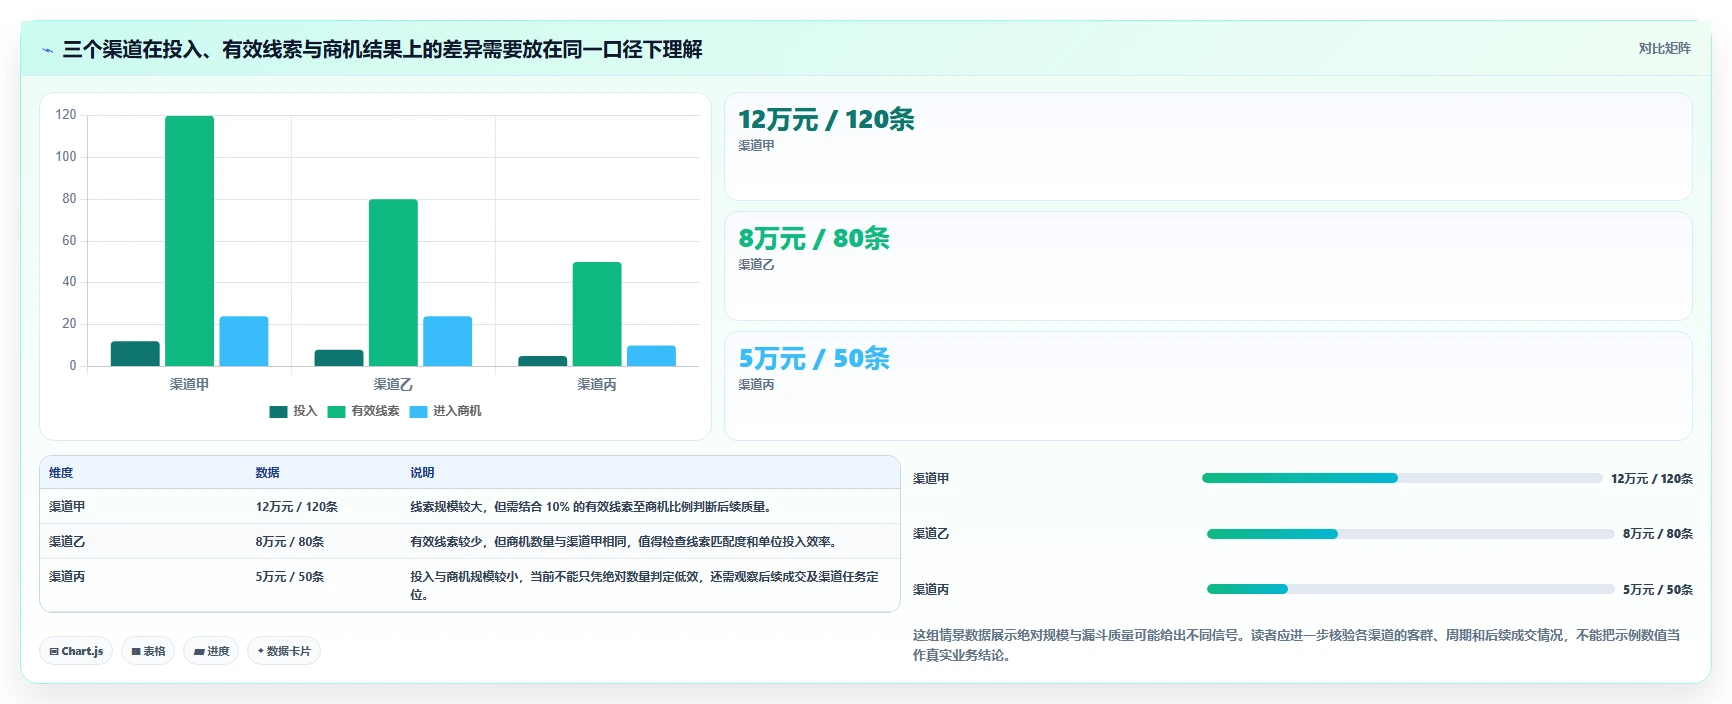1732x704 pixels.
Task: Click the 表格 chip
Action: coord(148,651)
